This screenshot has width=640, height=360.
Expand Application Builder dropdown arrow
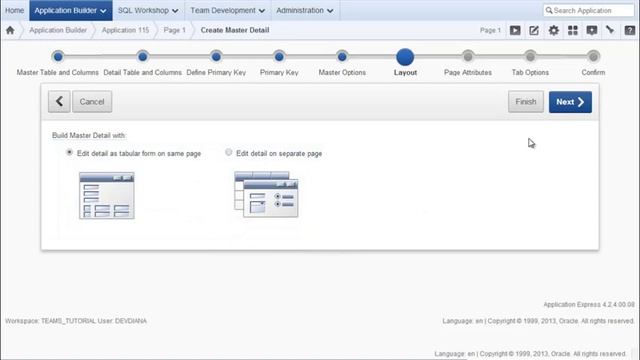(x=103, y=11)
